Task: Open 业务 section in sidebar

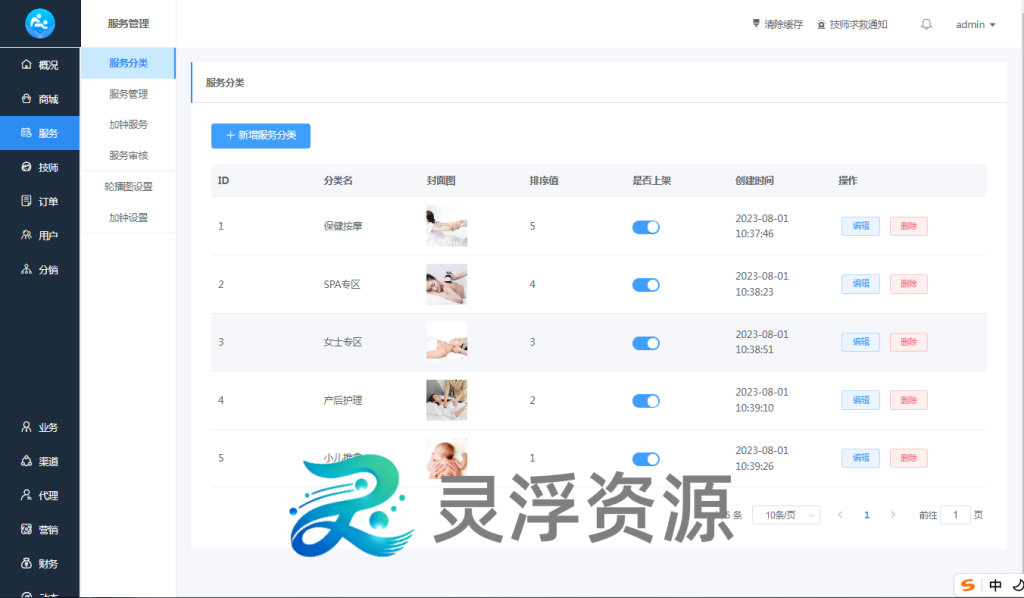Action: coord(40,427)
